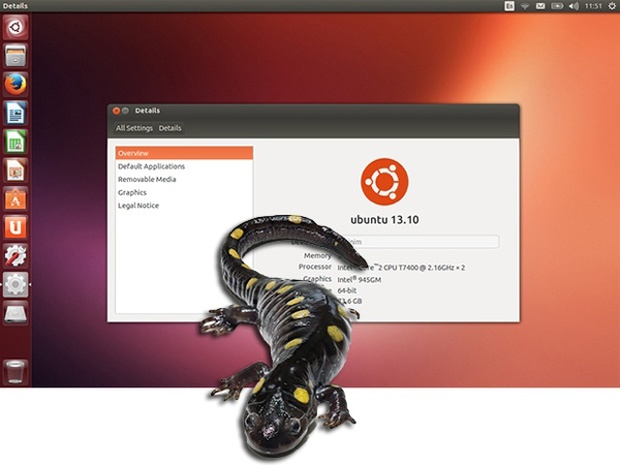Click the graphics value 'Intel® 945GM'
The width and height of the screenshot is (620, 465).
click(x=359, y=279)
